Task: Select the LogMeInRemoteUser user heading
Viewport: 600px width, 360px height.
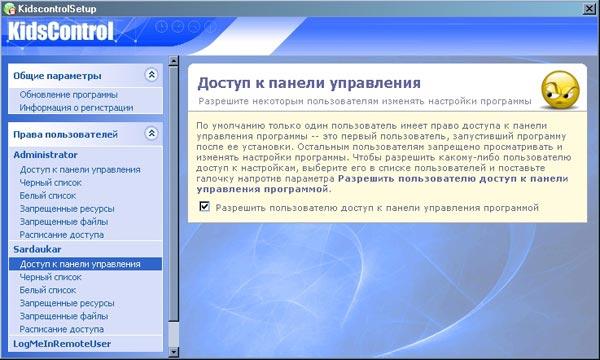Action: click(x=62, y=344)
